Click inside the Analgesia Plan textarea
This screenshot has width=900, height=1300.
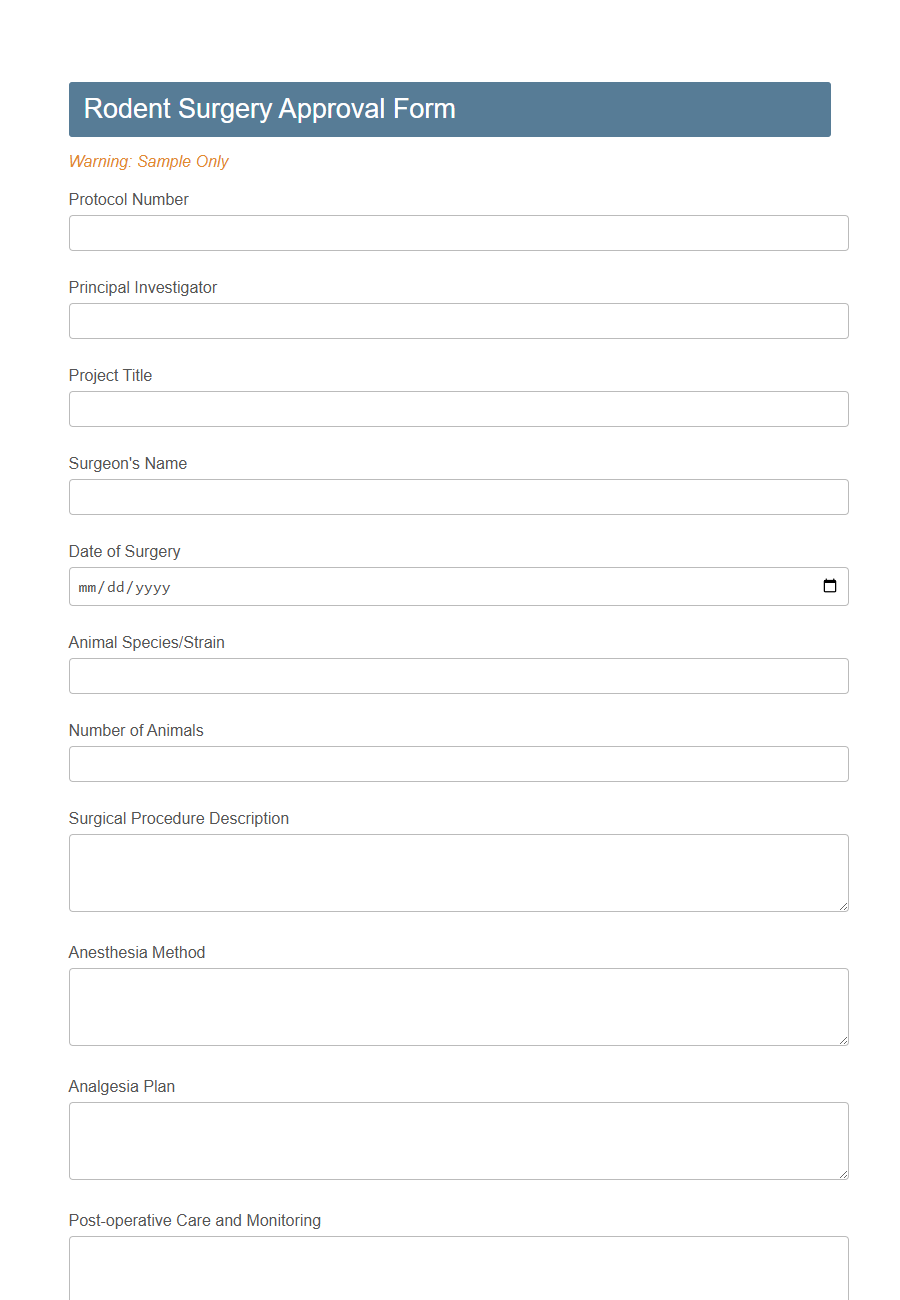[x=458, y=1139]
